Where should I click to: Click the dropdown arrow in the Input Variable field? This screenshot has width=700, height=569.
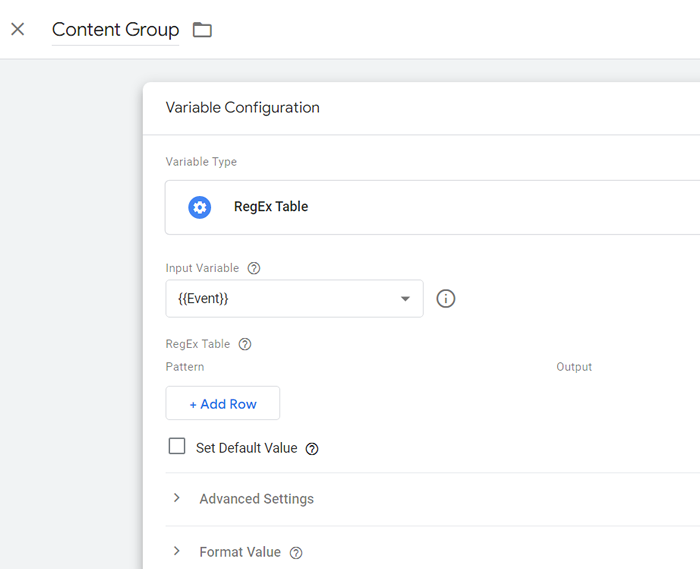click(x=405, y=299)
